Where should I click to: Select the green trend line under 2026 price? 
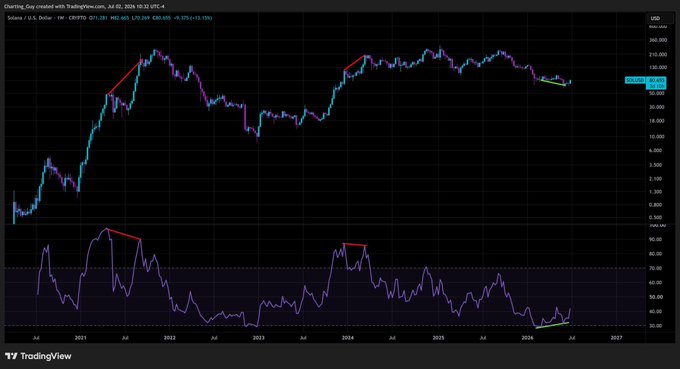pos(553,82)
